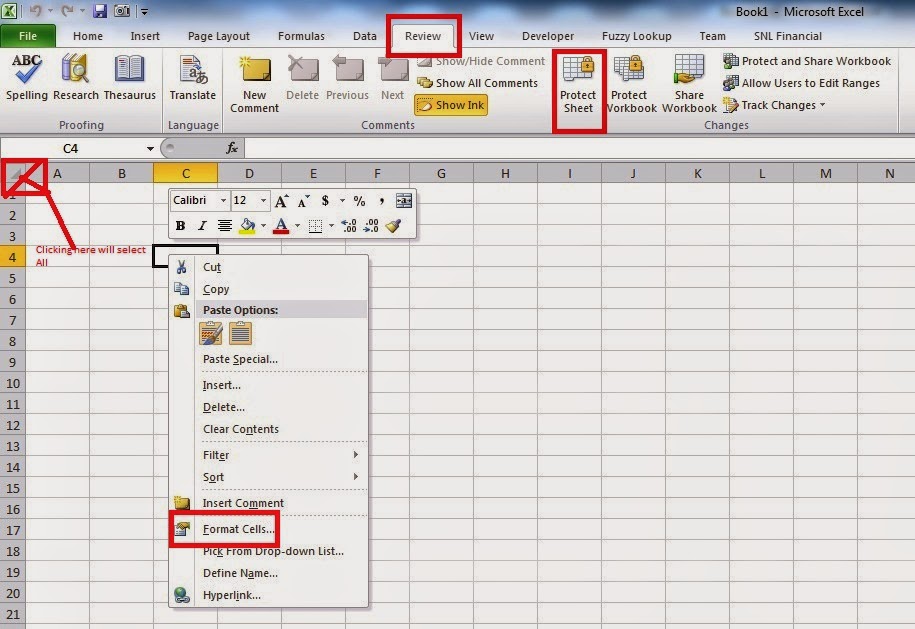Viewport: 915px width, 629px height.
Task: Increase font size with Grow Font icon
Action: point(281,201)
